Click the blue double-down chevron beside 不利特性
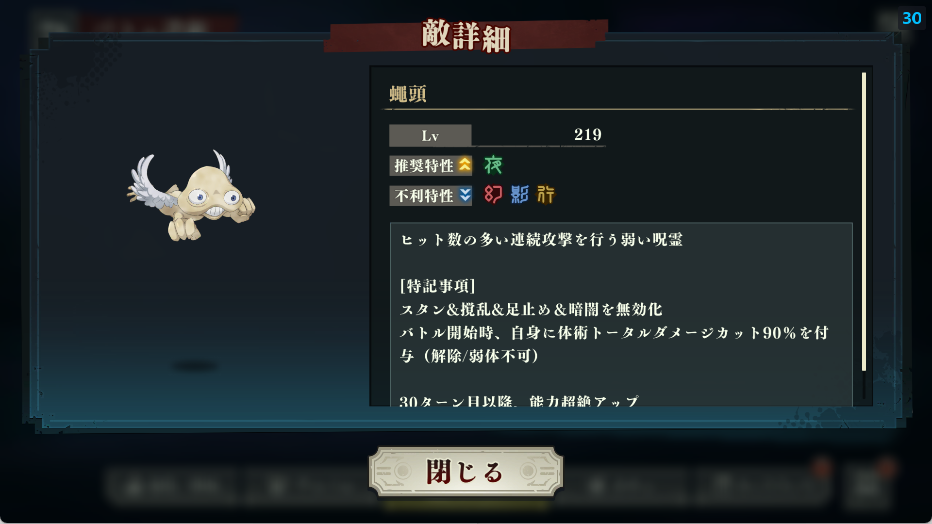The image size is (932, 524). [465, 195]
